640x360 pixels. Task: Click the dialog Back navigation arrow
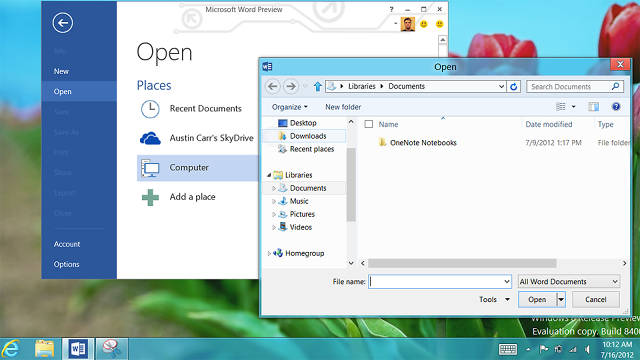273,87
